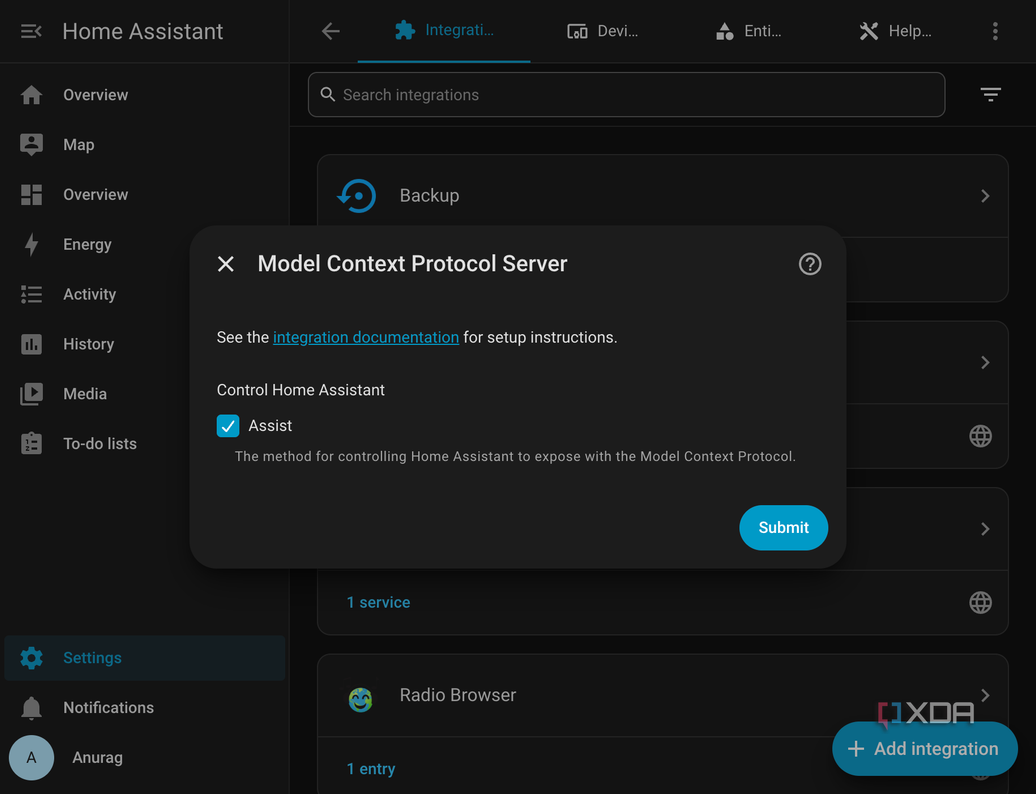The width and height of the screenshot is (1036, 794).
Task: Open the three-dot overflow menu
Action: click(x=995, y=31)
